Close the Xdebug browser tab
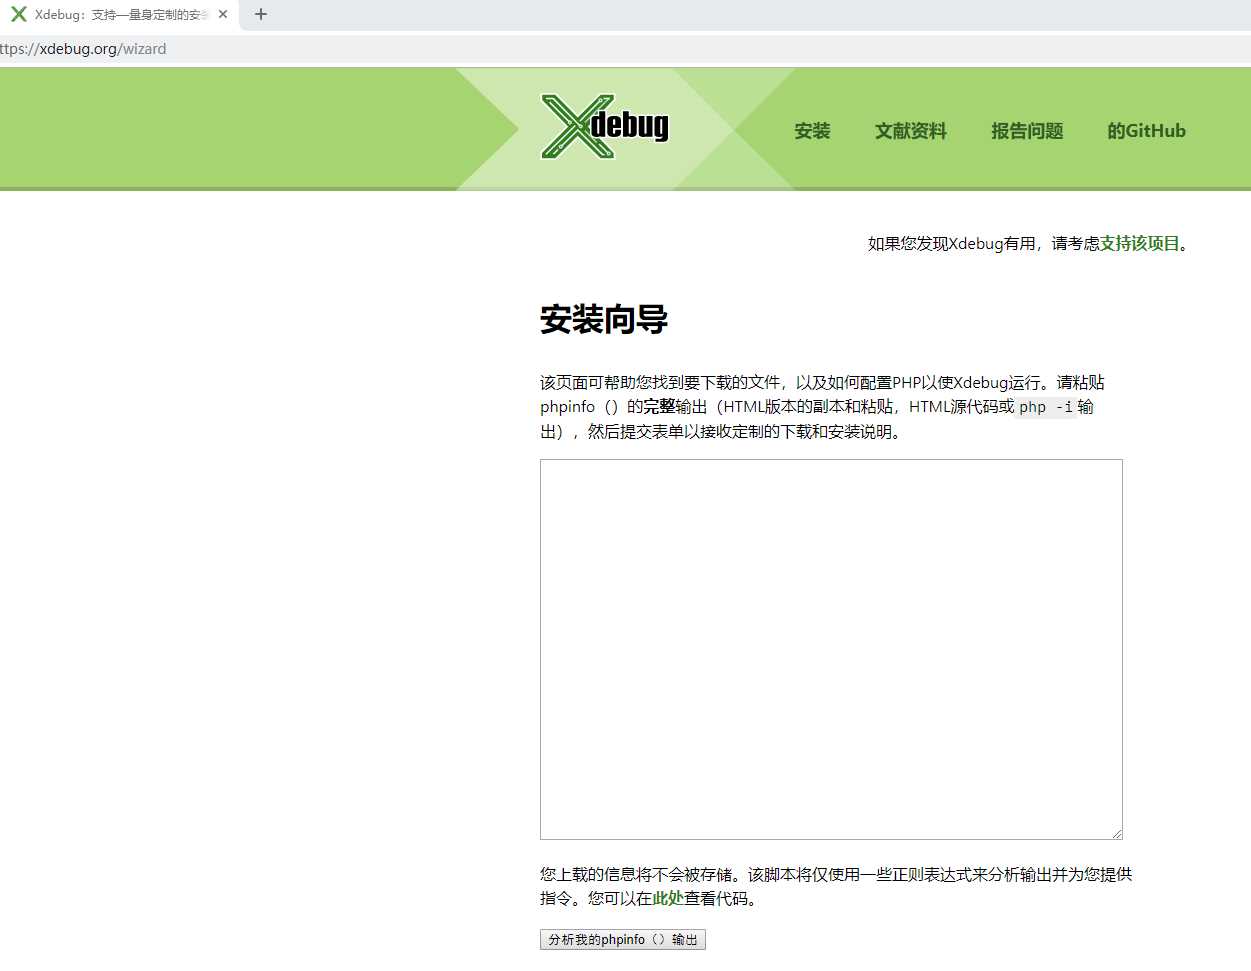 coord(223,14)
